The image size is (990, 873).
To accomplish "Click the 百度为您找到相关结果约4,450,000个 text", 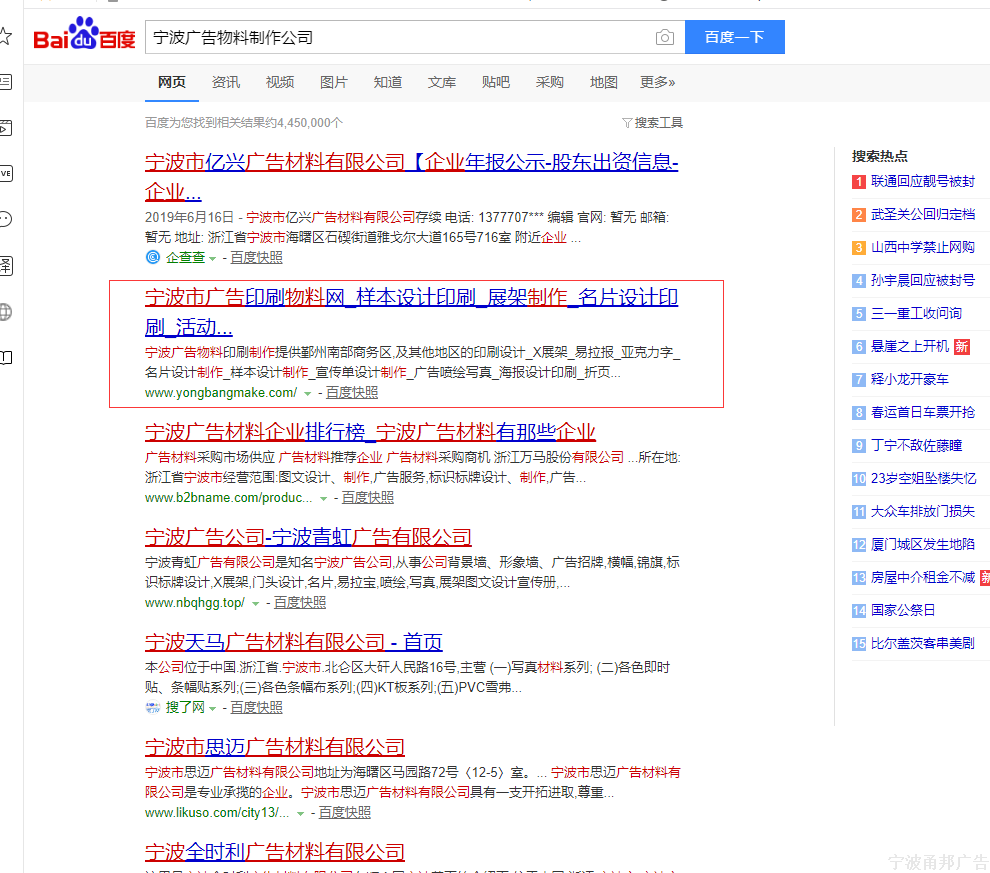I will (x=244, y=122).
